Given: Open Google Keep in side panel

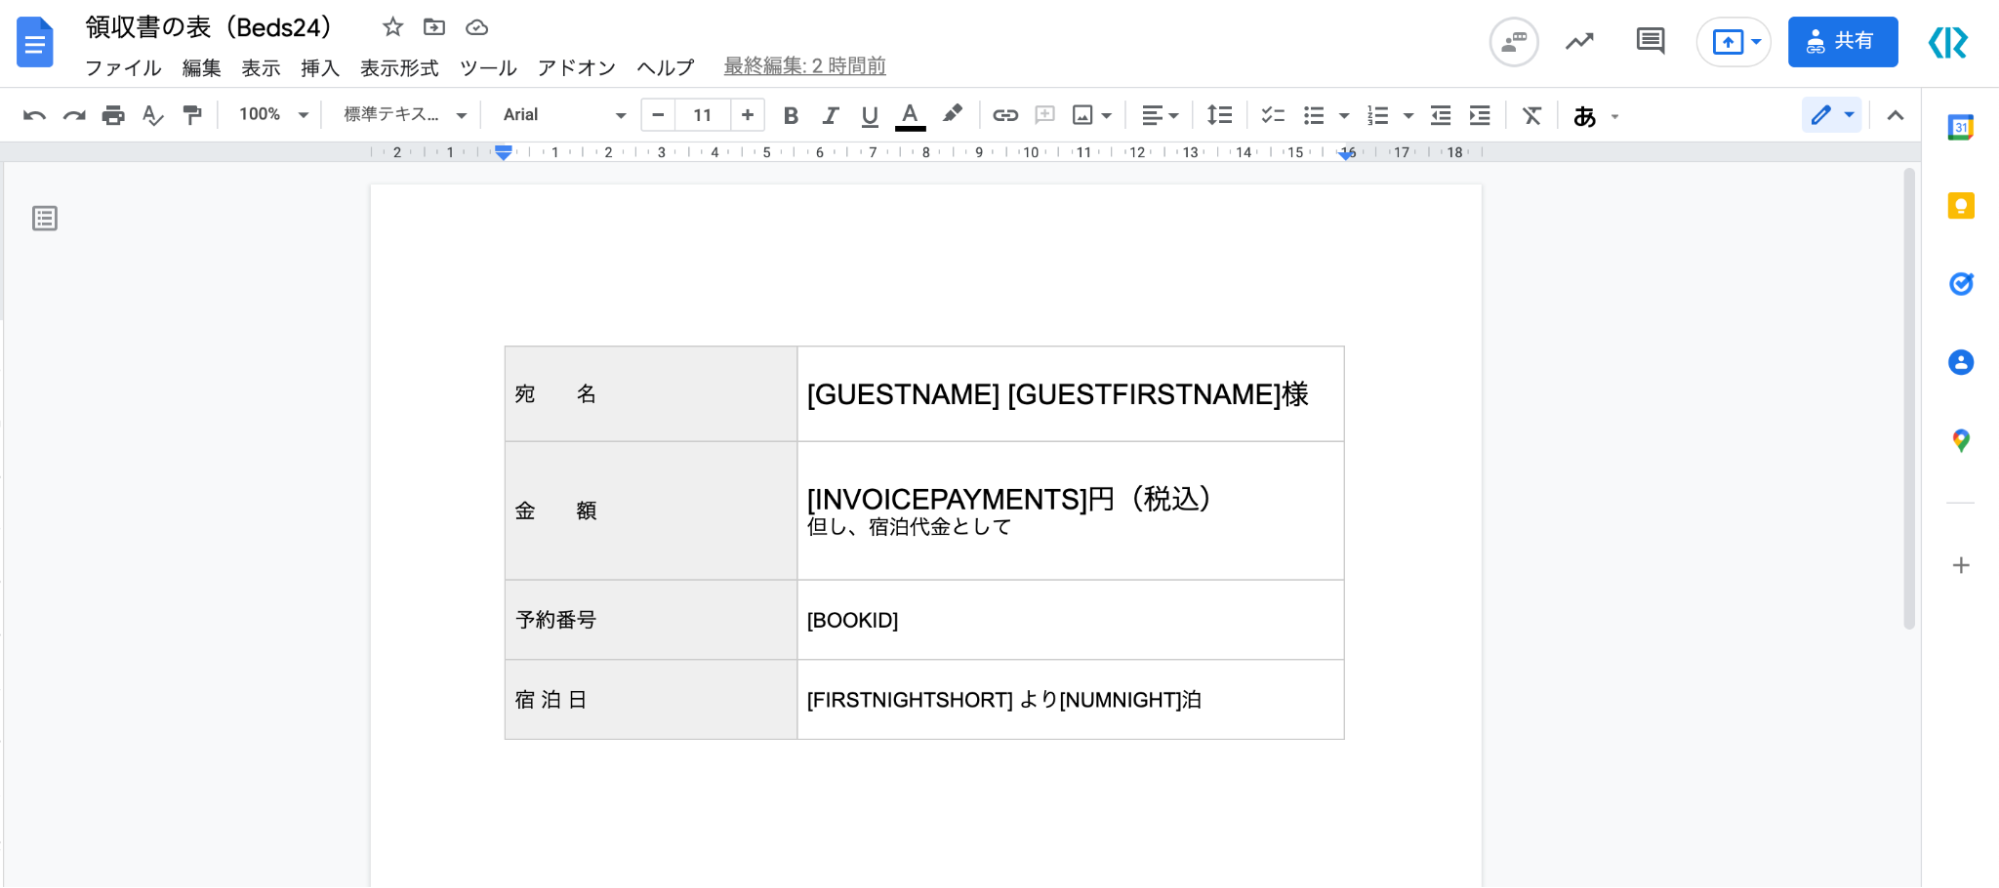Looking at the screenshot, I should click(1960, 206).
